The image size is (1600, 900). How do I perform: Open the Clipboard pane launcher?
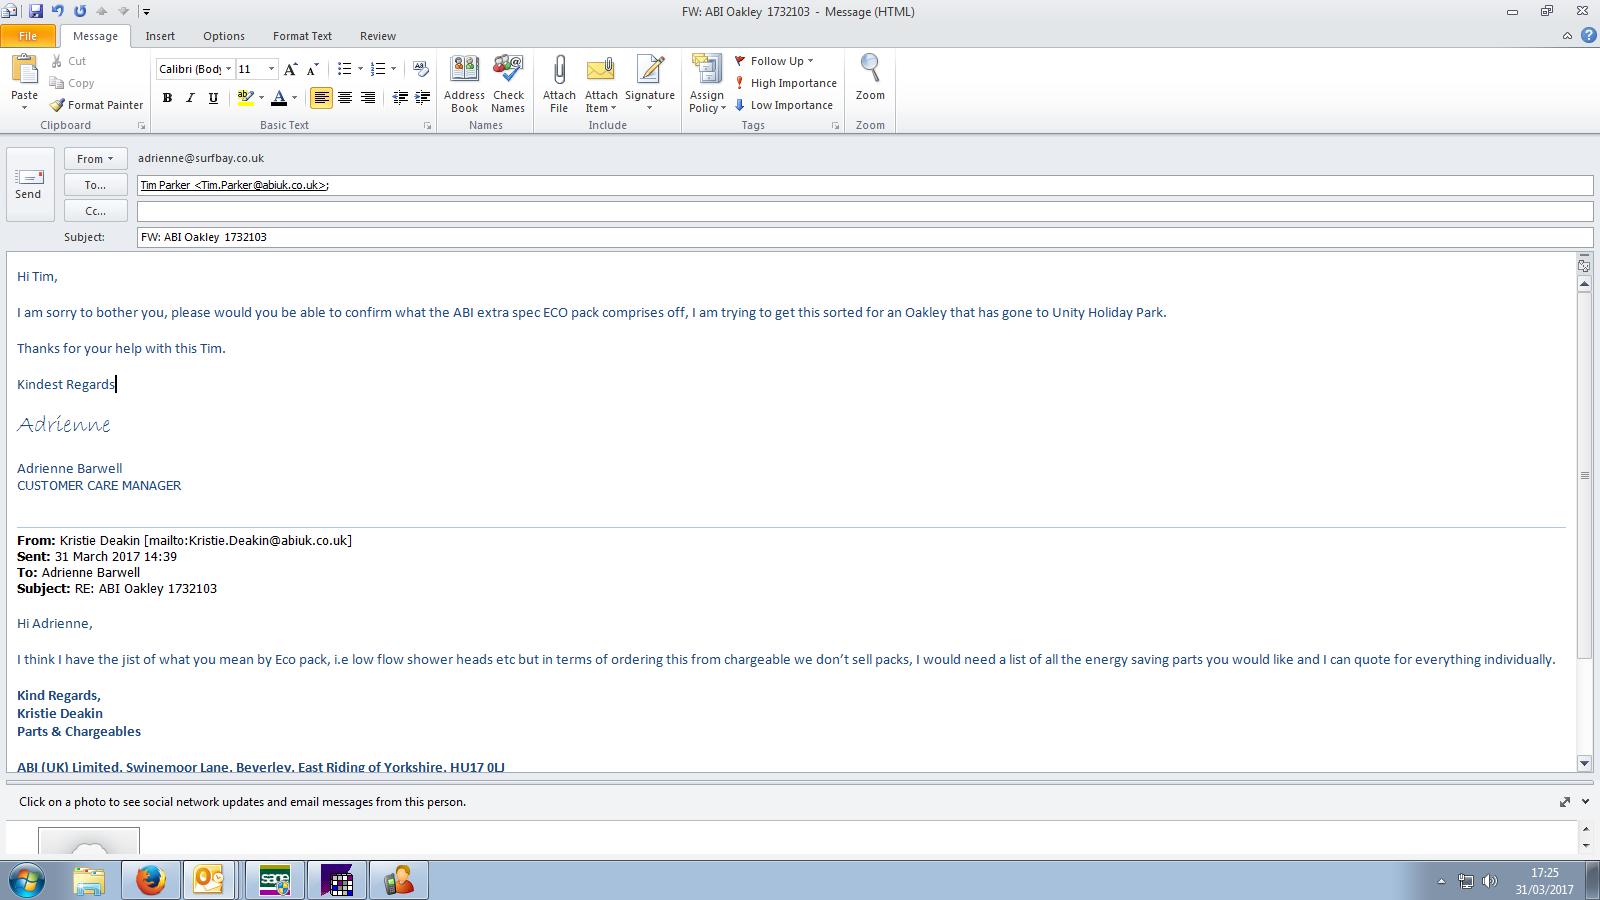141,126
